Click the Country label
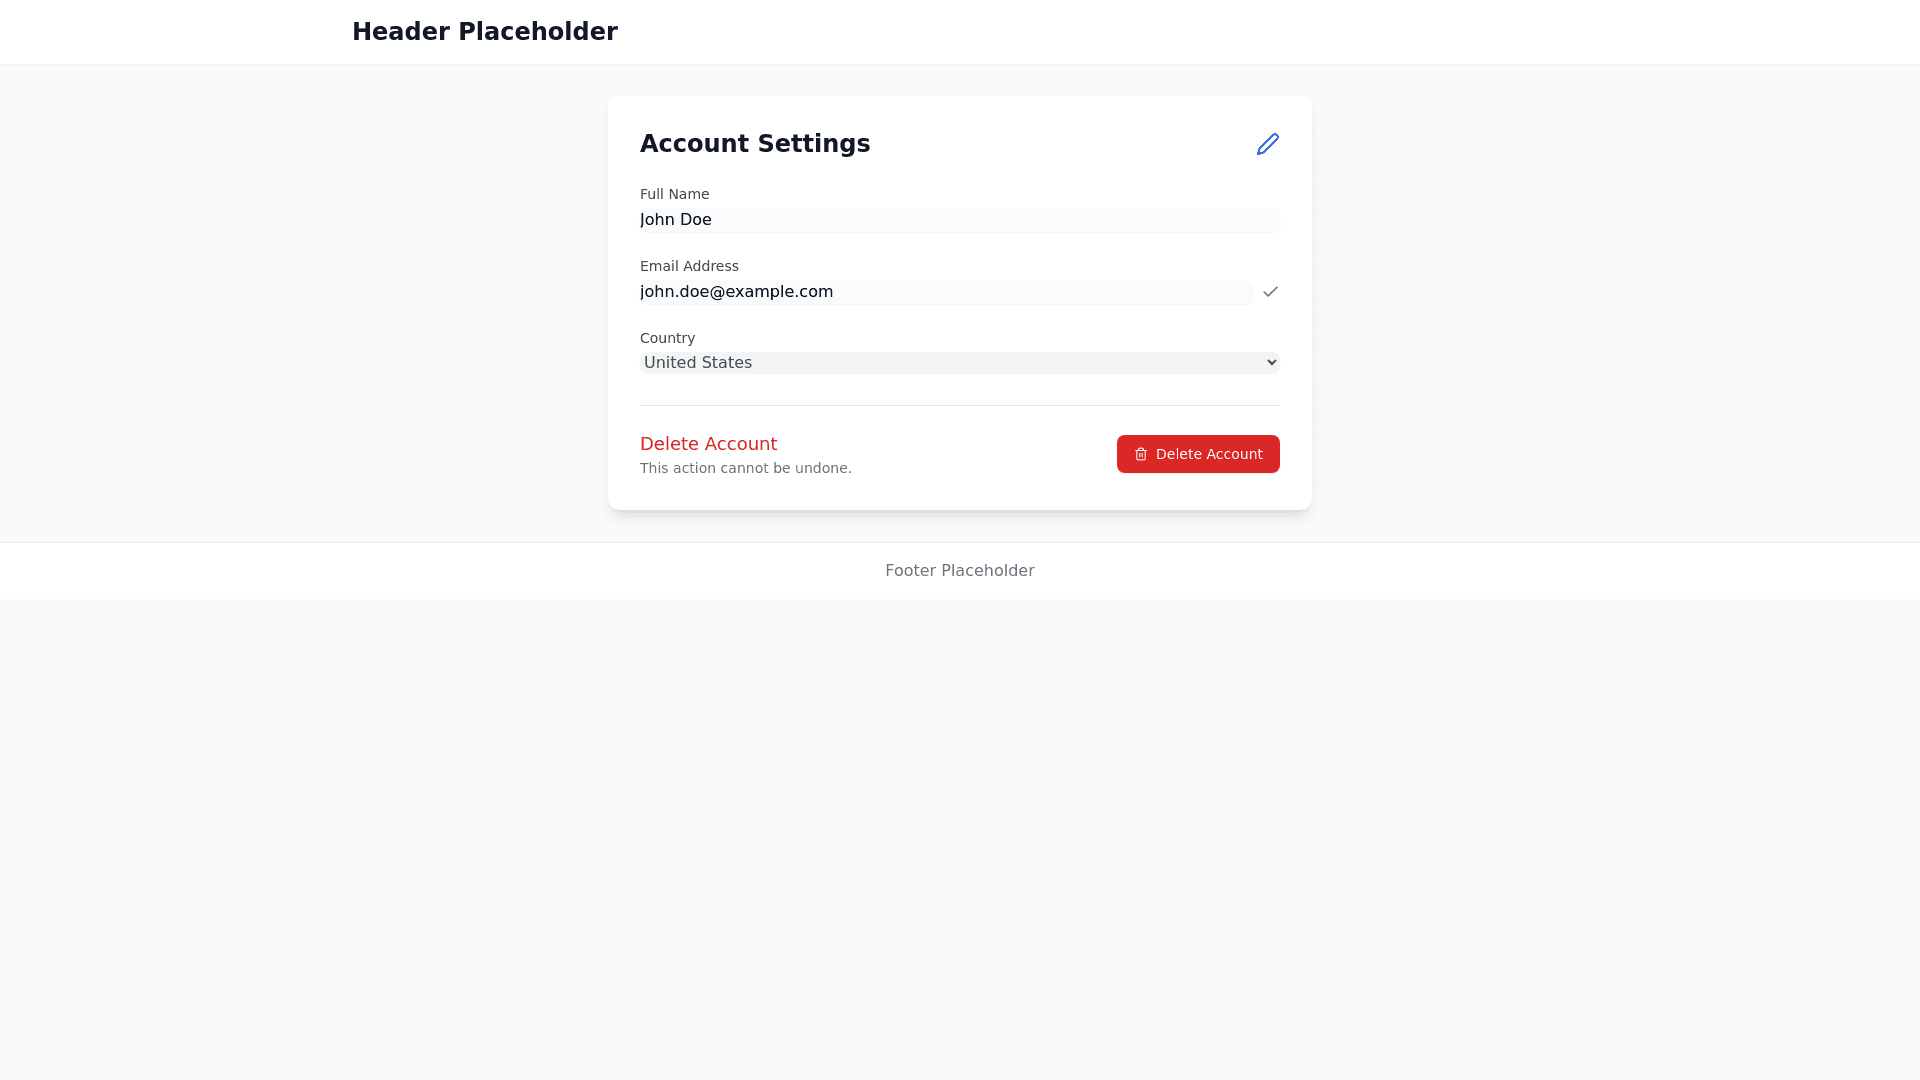 pyautogui.click(x=667, y=338)
